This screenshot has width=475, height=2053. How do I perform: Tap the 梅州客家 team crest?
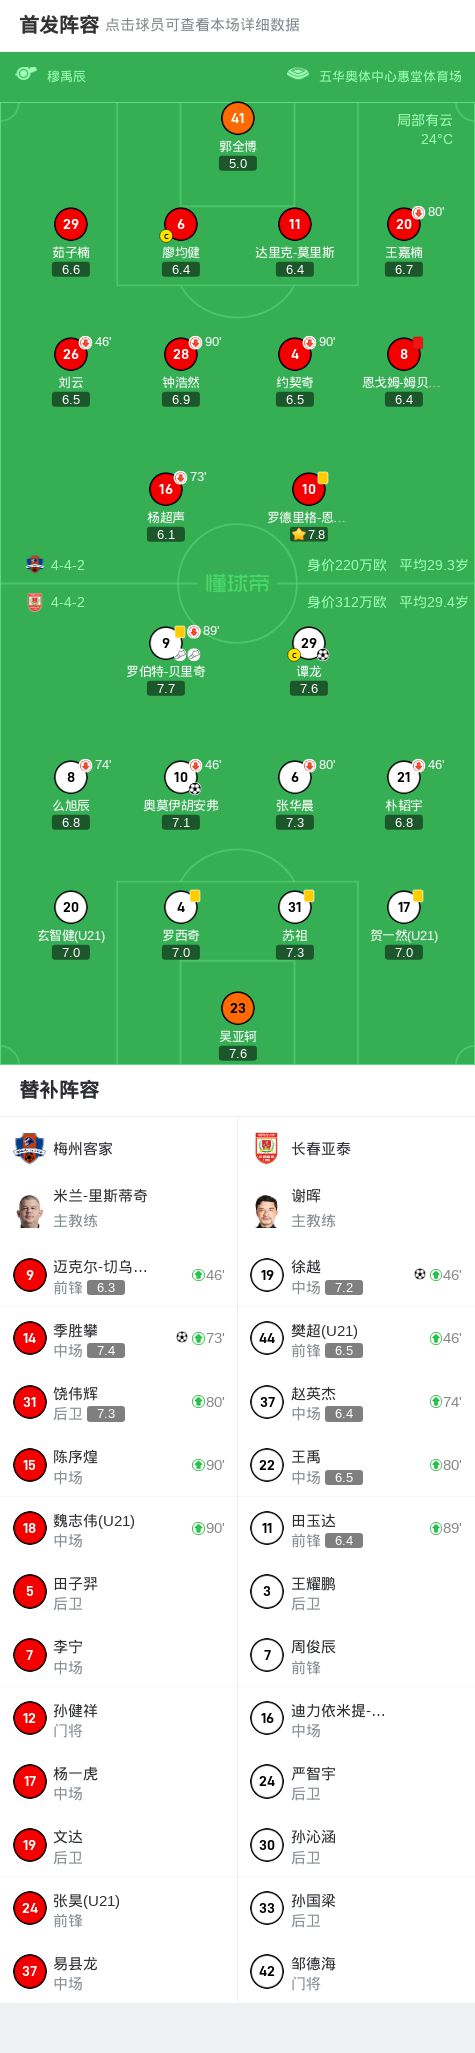click(29, 1148)
